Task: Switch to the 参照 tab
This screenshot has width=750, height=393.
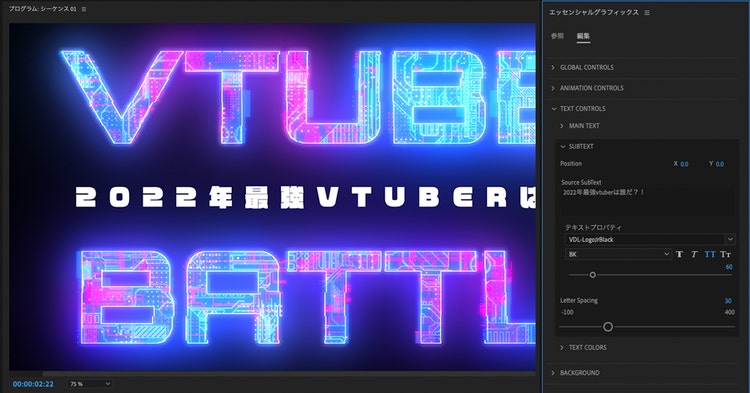Action: 557,36
